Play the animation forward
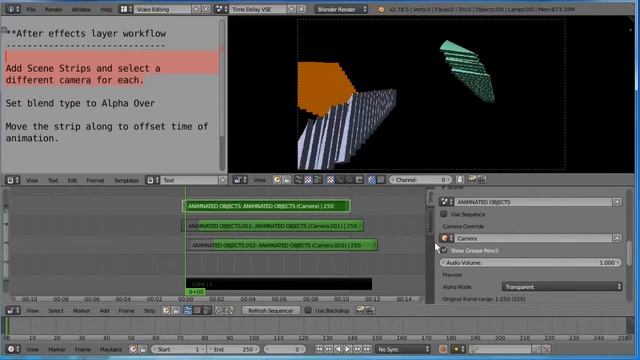640x360 pixels. [348, 349]
